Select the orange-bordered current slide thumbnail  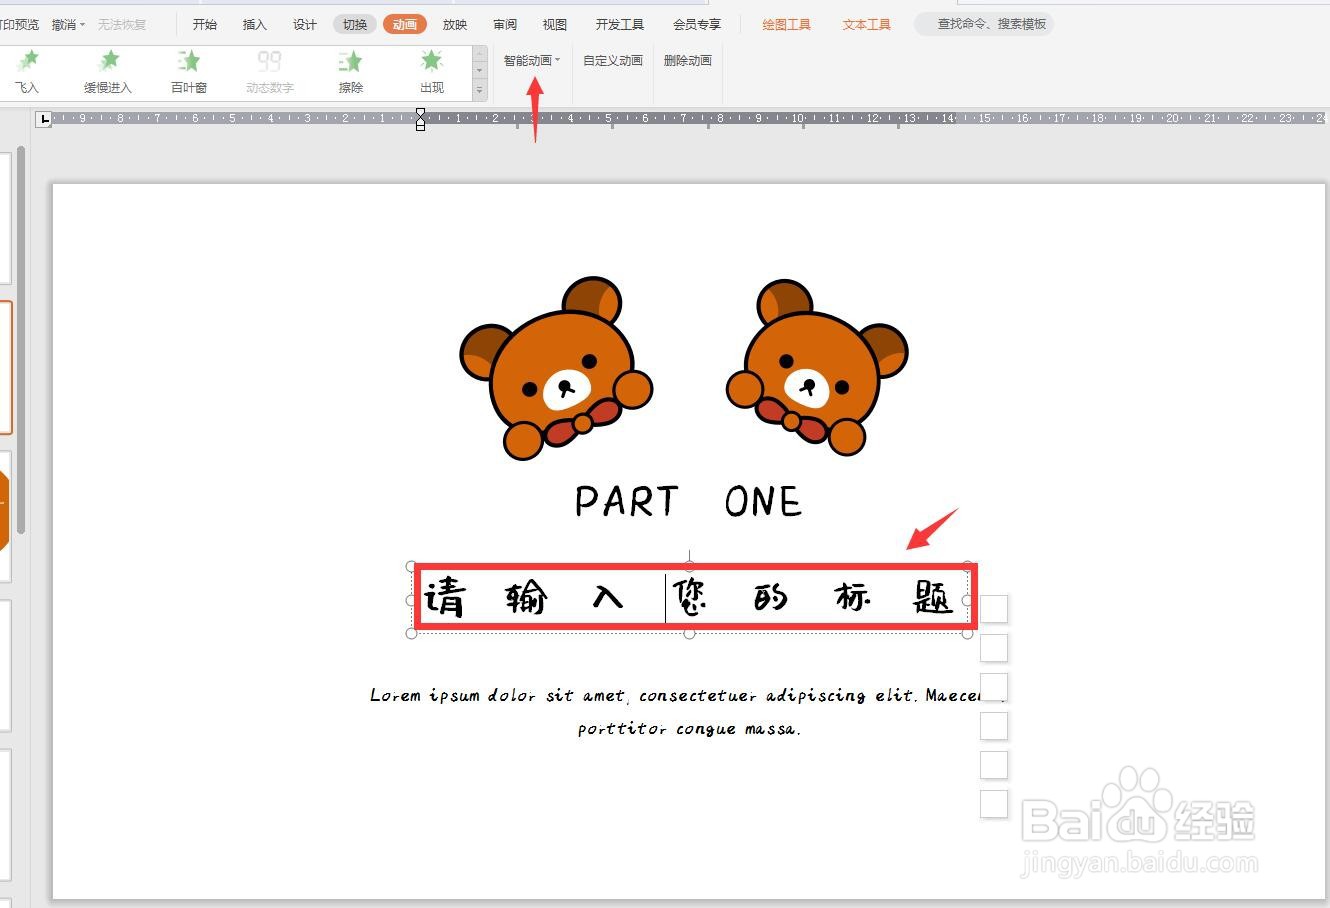click(x=6, y=368)
